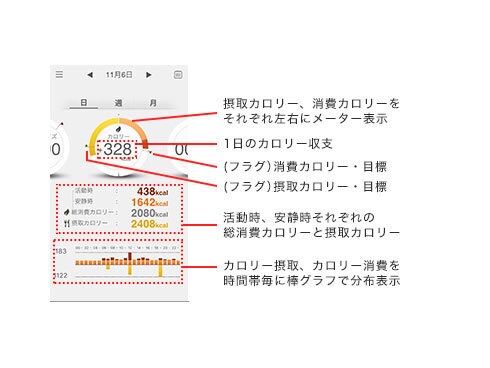490x368 pixels.
Task: Click the tallest dark bar in hourly chart
Action: (130, 257)
